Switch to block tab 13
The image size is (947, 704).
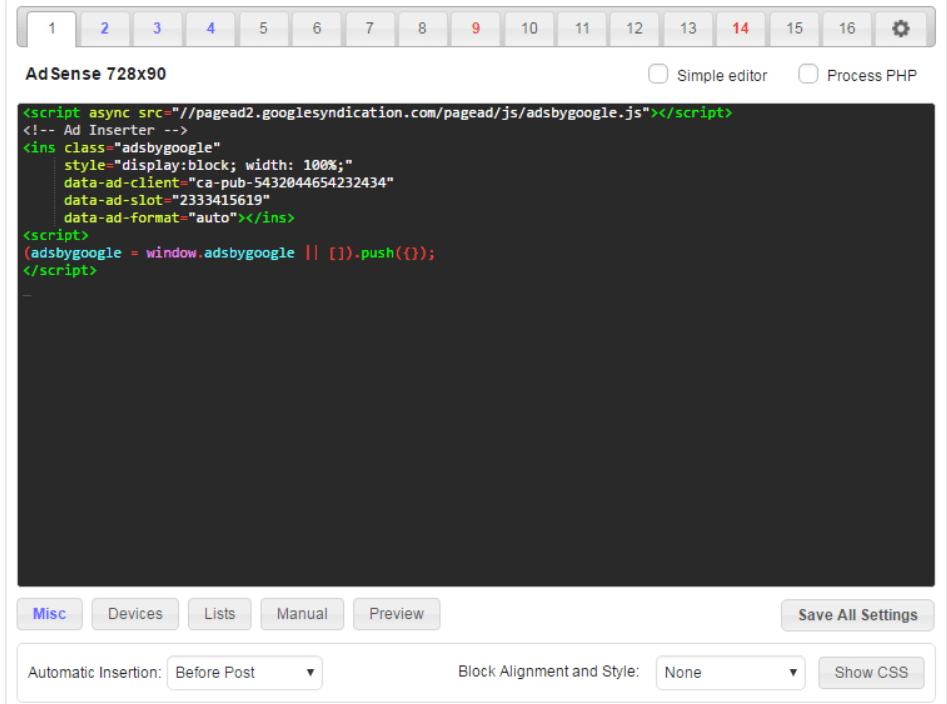tap(688, 28)
